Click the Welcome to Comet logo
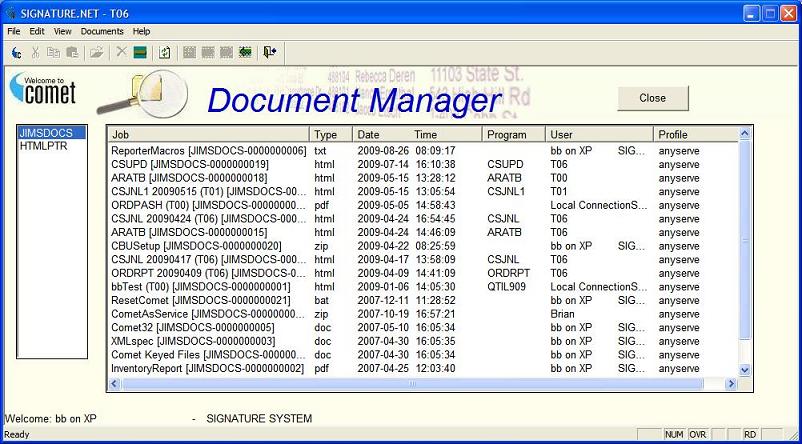This screenshot has height=444, width=802. click(x=43, y=88)
